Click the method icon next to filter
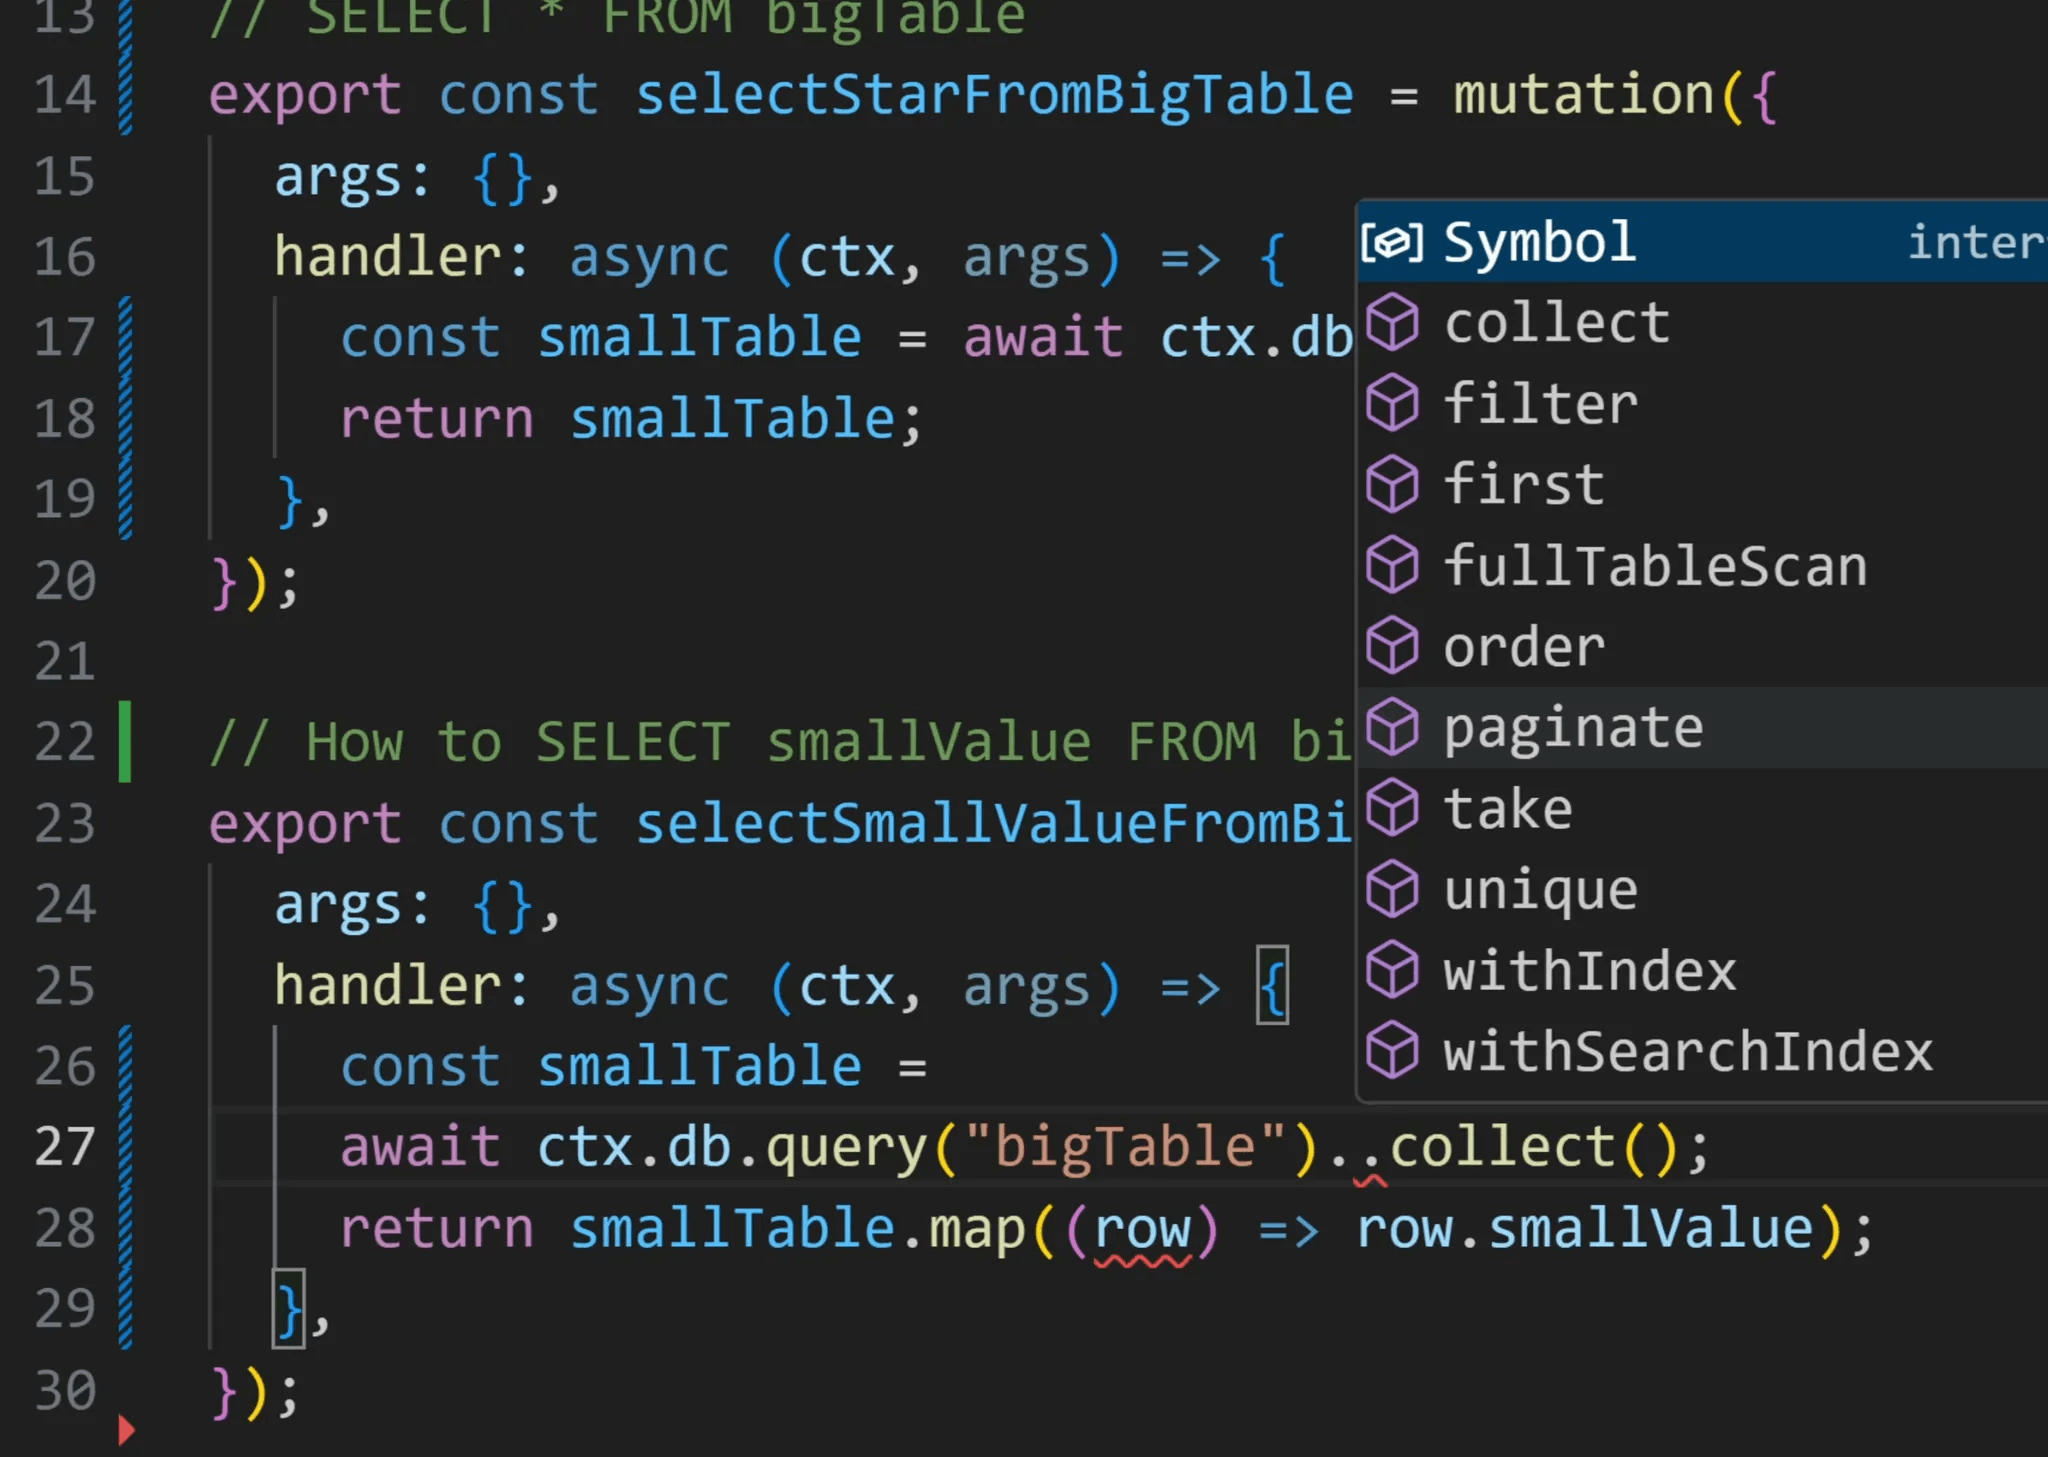 (1392, 404)
